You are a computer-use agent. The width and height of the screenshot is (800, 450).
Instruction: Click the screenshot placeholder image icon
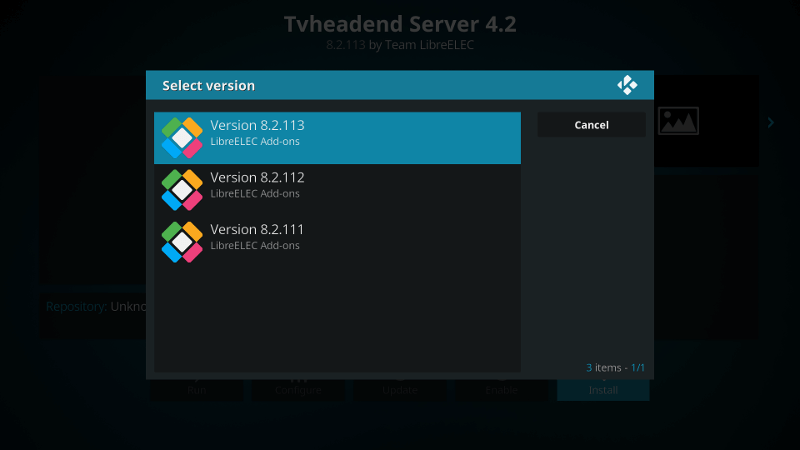tap(678, 121)
